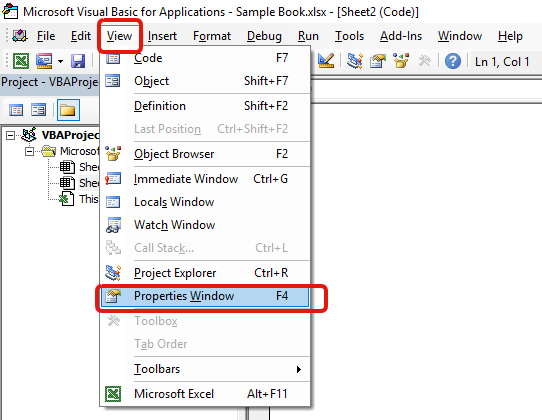Image resolution: width=542 pixels, height=420 pixels.
Task: Collapse the VBAProject tree node
Action: [x=11, y=135]
